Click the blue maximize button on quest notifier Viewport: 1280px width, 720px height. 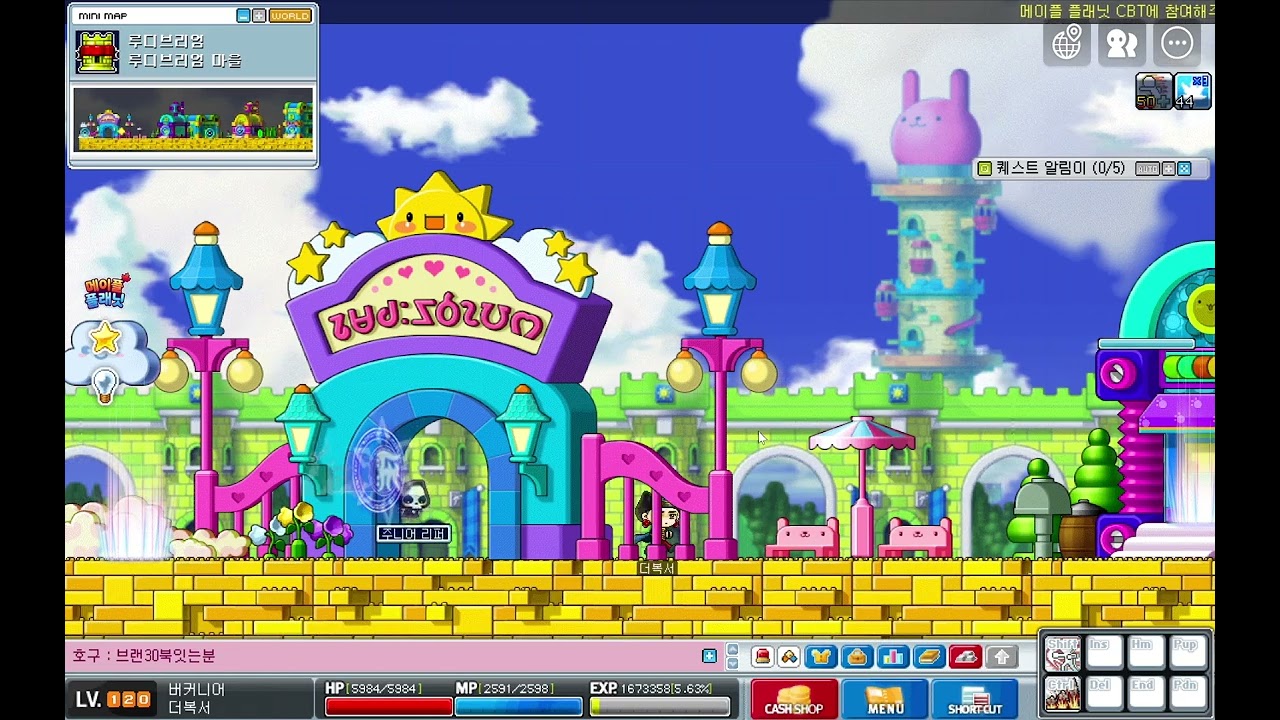(1184, 169)
